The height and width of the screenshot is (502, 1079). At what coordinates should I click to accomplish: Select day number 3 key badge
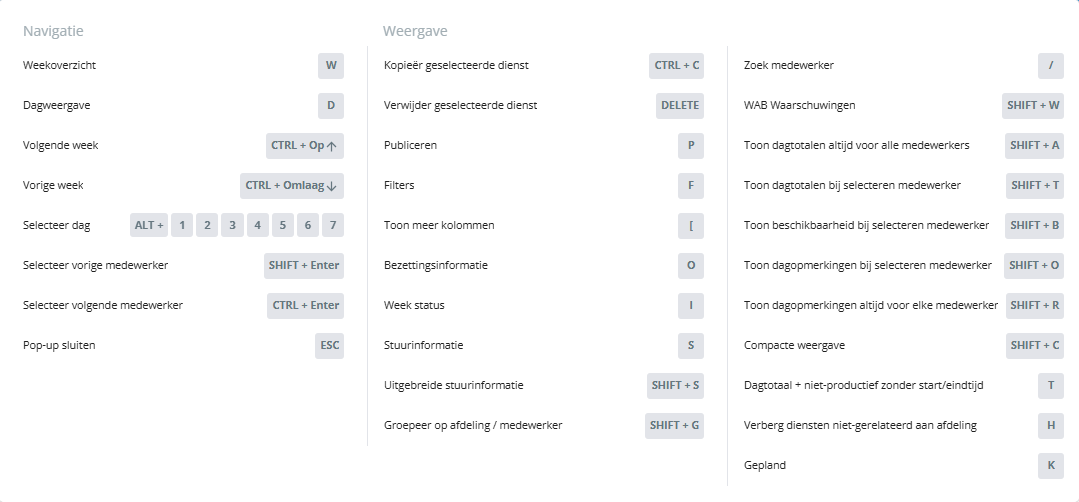(232, 226)
